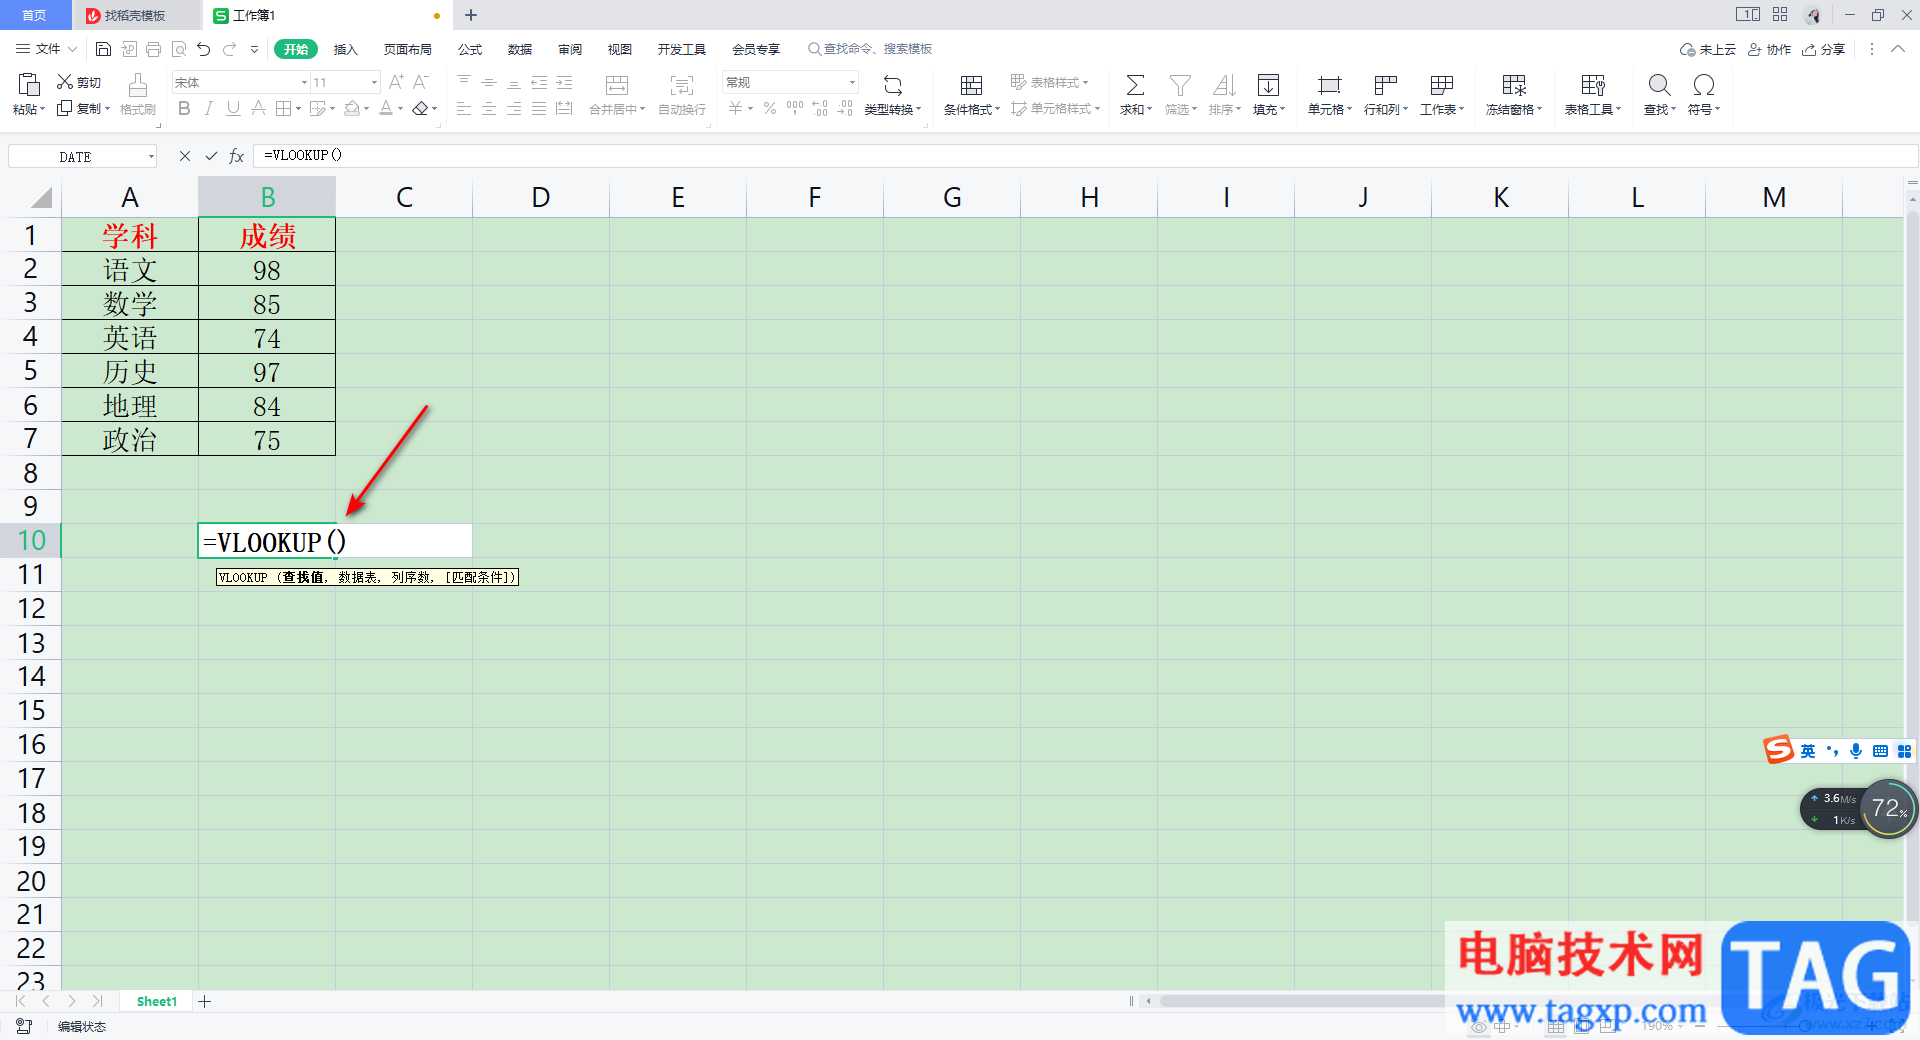1920x1040 pixels.
Task: Add a new sheet with plus button
Action: click(205, 1001)
